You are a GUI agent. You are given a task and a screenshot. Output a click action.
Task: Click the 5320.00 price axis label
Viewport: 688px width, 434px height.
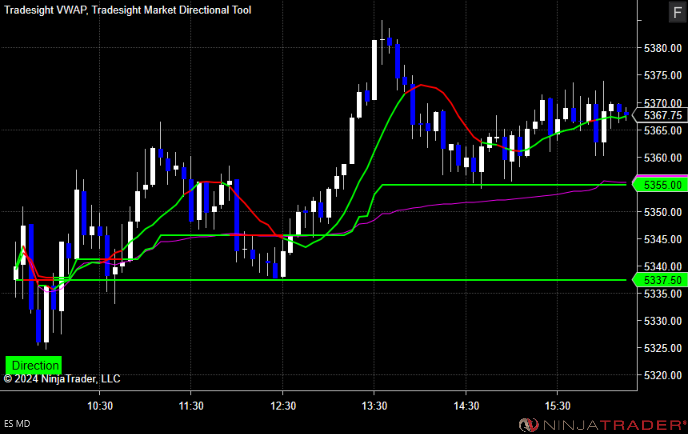663,376
